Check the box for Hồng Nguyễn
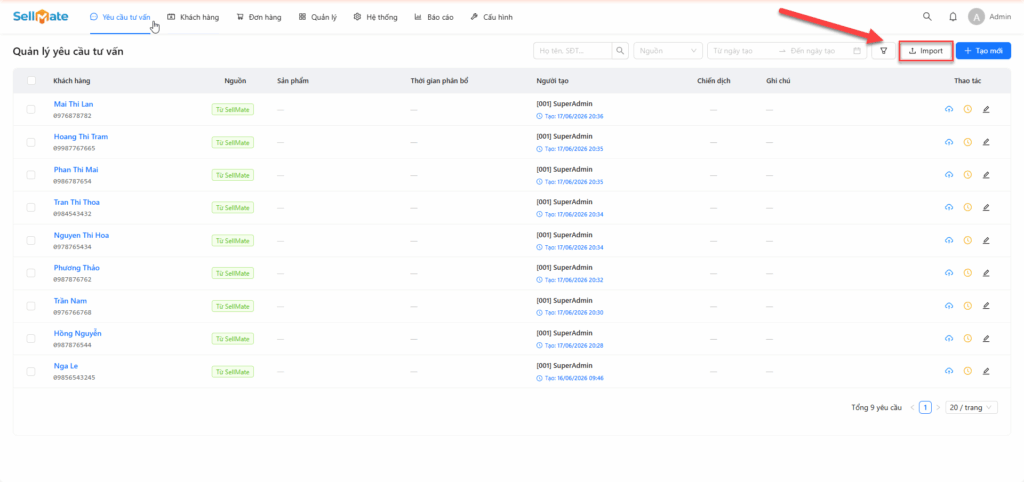Screen dimensions: 1024x482 (x=31, y=338)
